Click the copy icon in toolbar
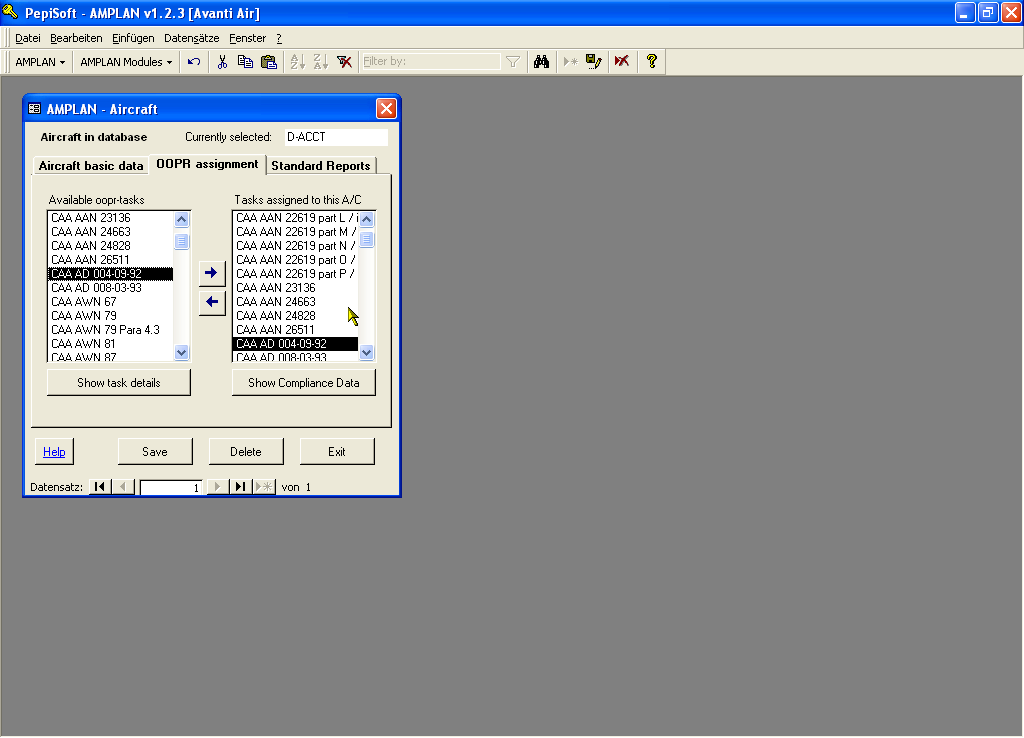This screenshot has width=1024, height=738. [x=245, y=62]
